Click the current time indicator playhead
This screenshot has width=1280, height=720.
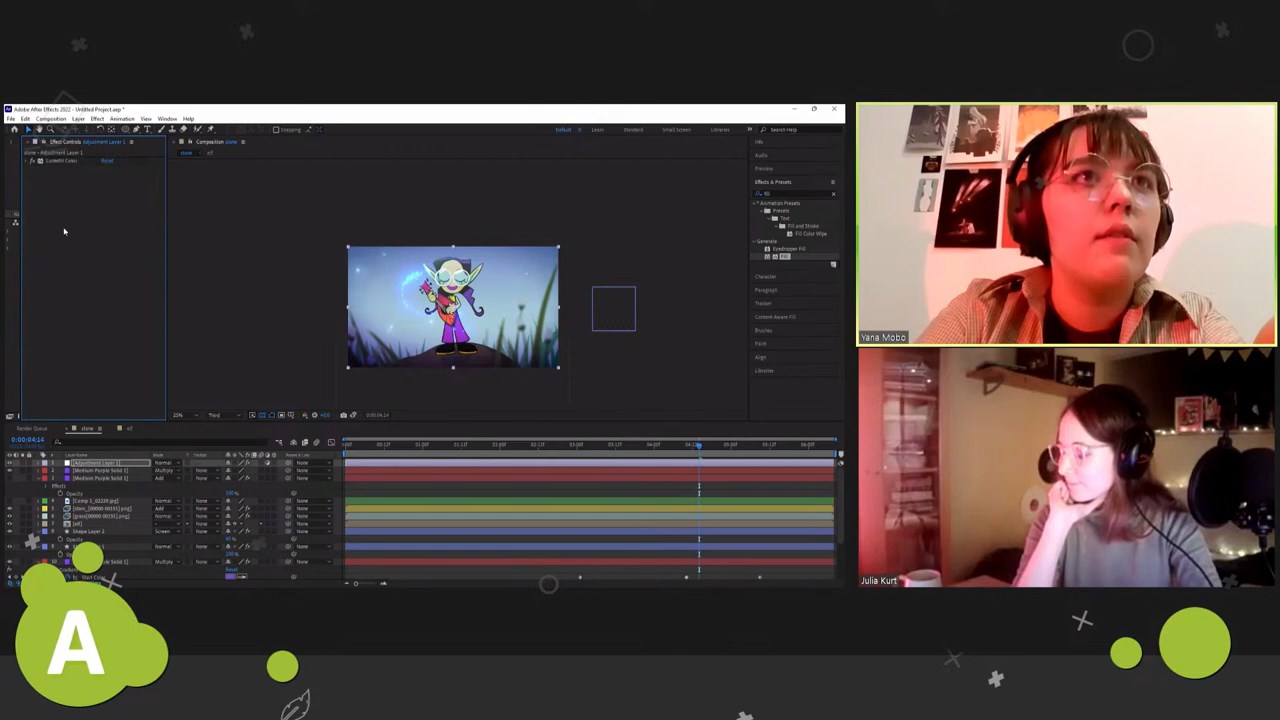[x=699, y=444]
